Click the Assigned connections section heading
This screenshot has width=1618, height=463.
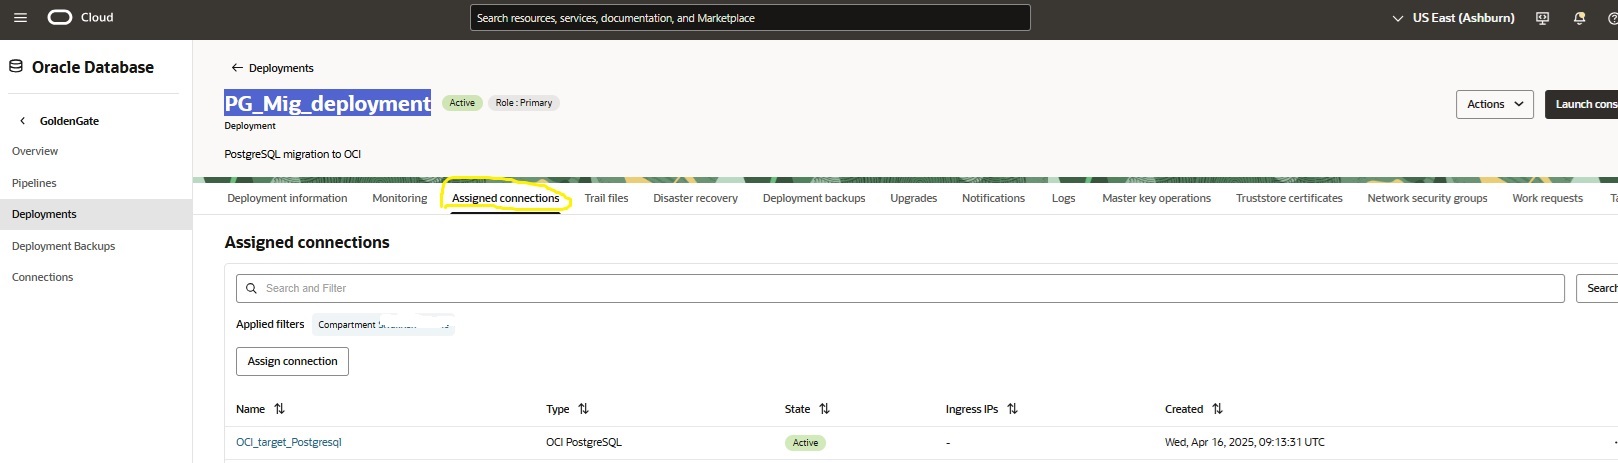pyautogui.click(x=307, y=242)
